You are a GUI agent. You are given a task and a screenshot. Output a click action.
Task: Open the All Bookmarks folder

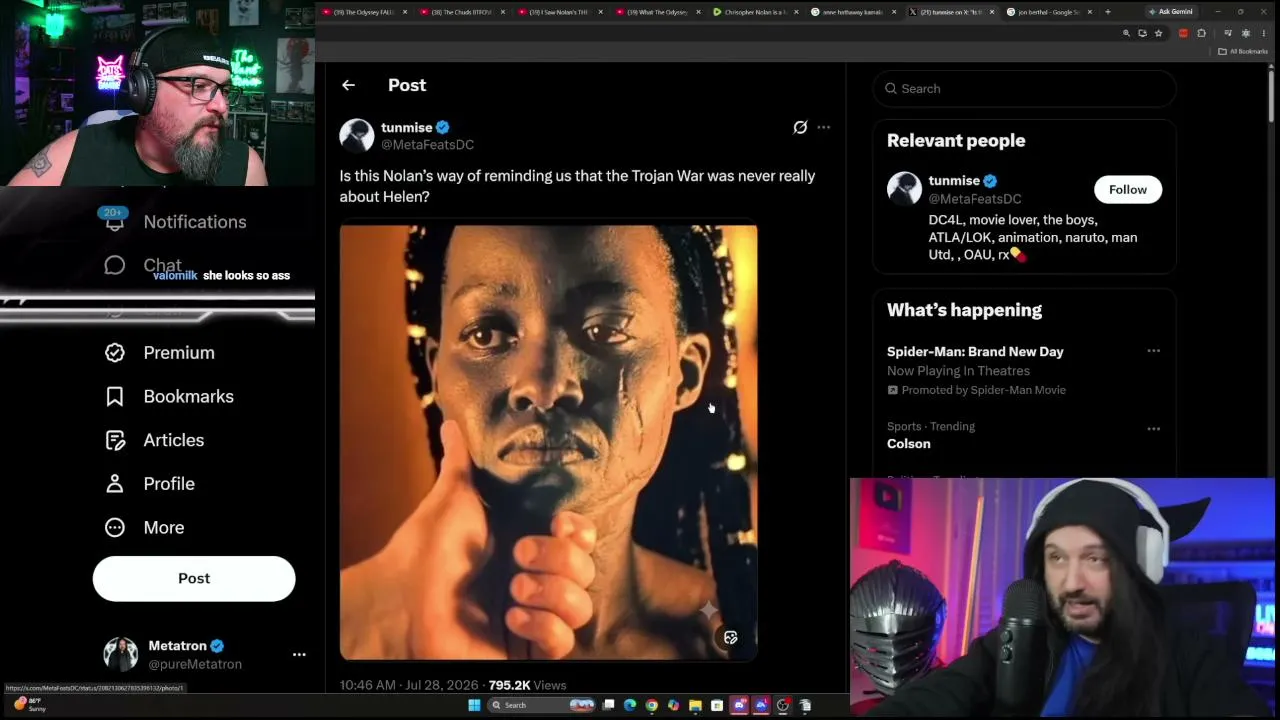coord(1243,51)
